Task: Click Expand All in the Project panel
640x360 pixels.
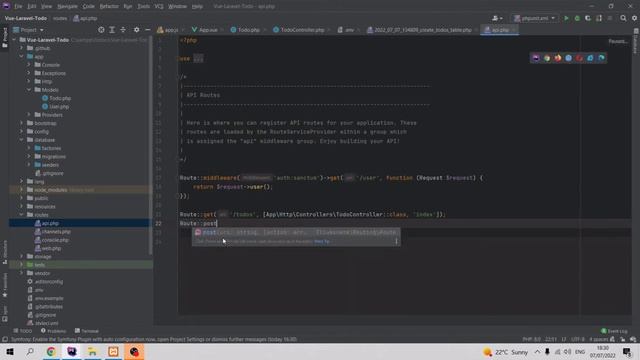Action: [112, 30]
